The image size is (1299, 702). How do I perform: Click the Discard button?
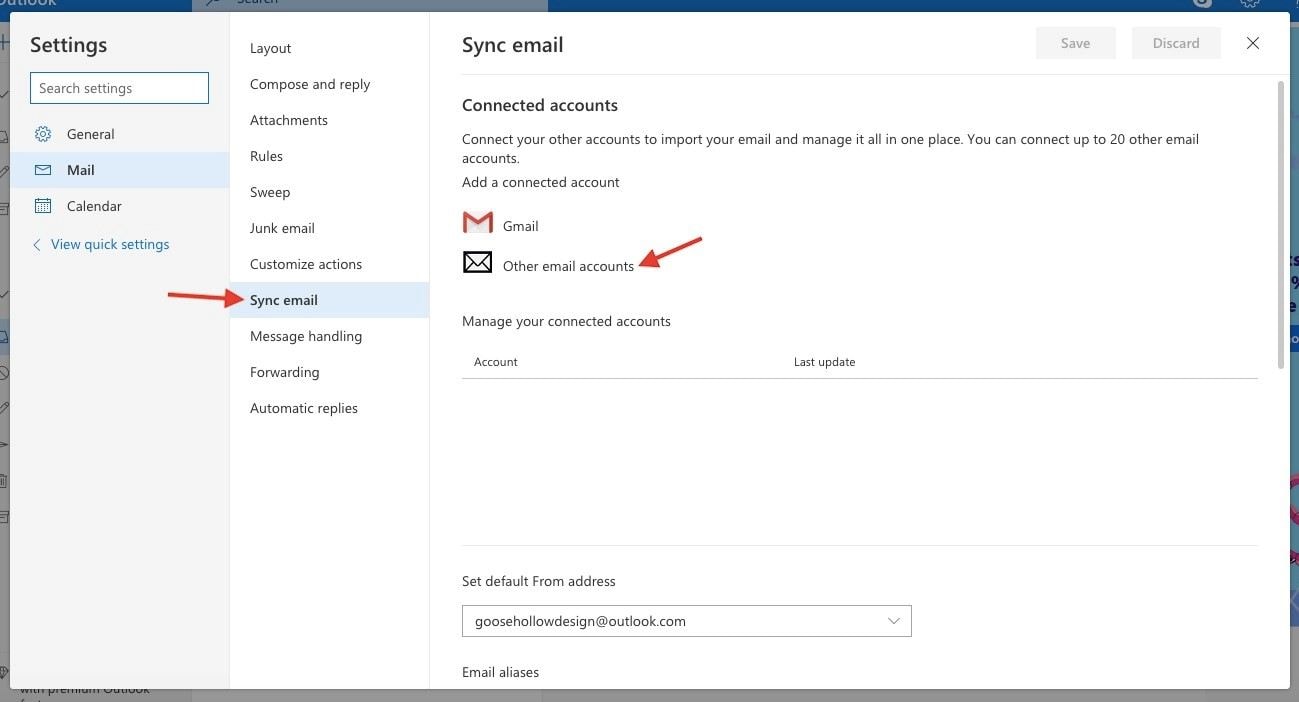[x=1175, y=42]
